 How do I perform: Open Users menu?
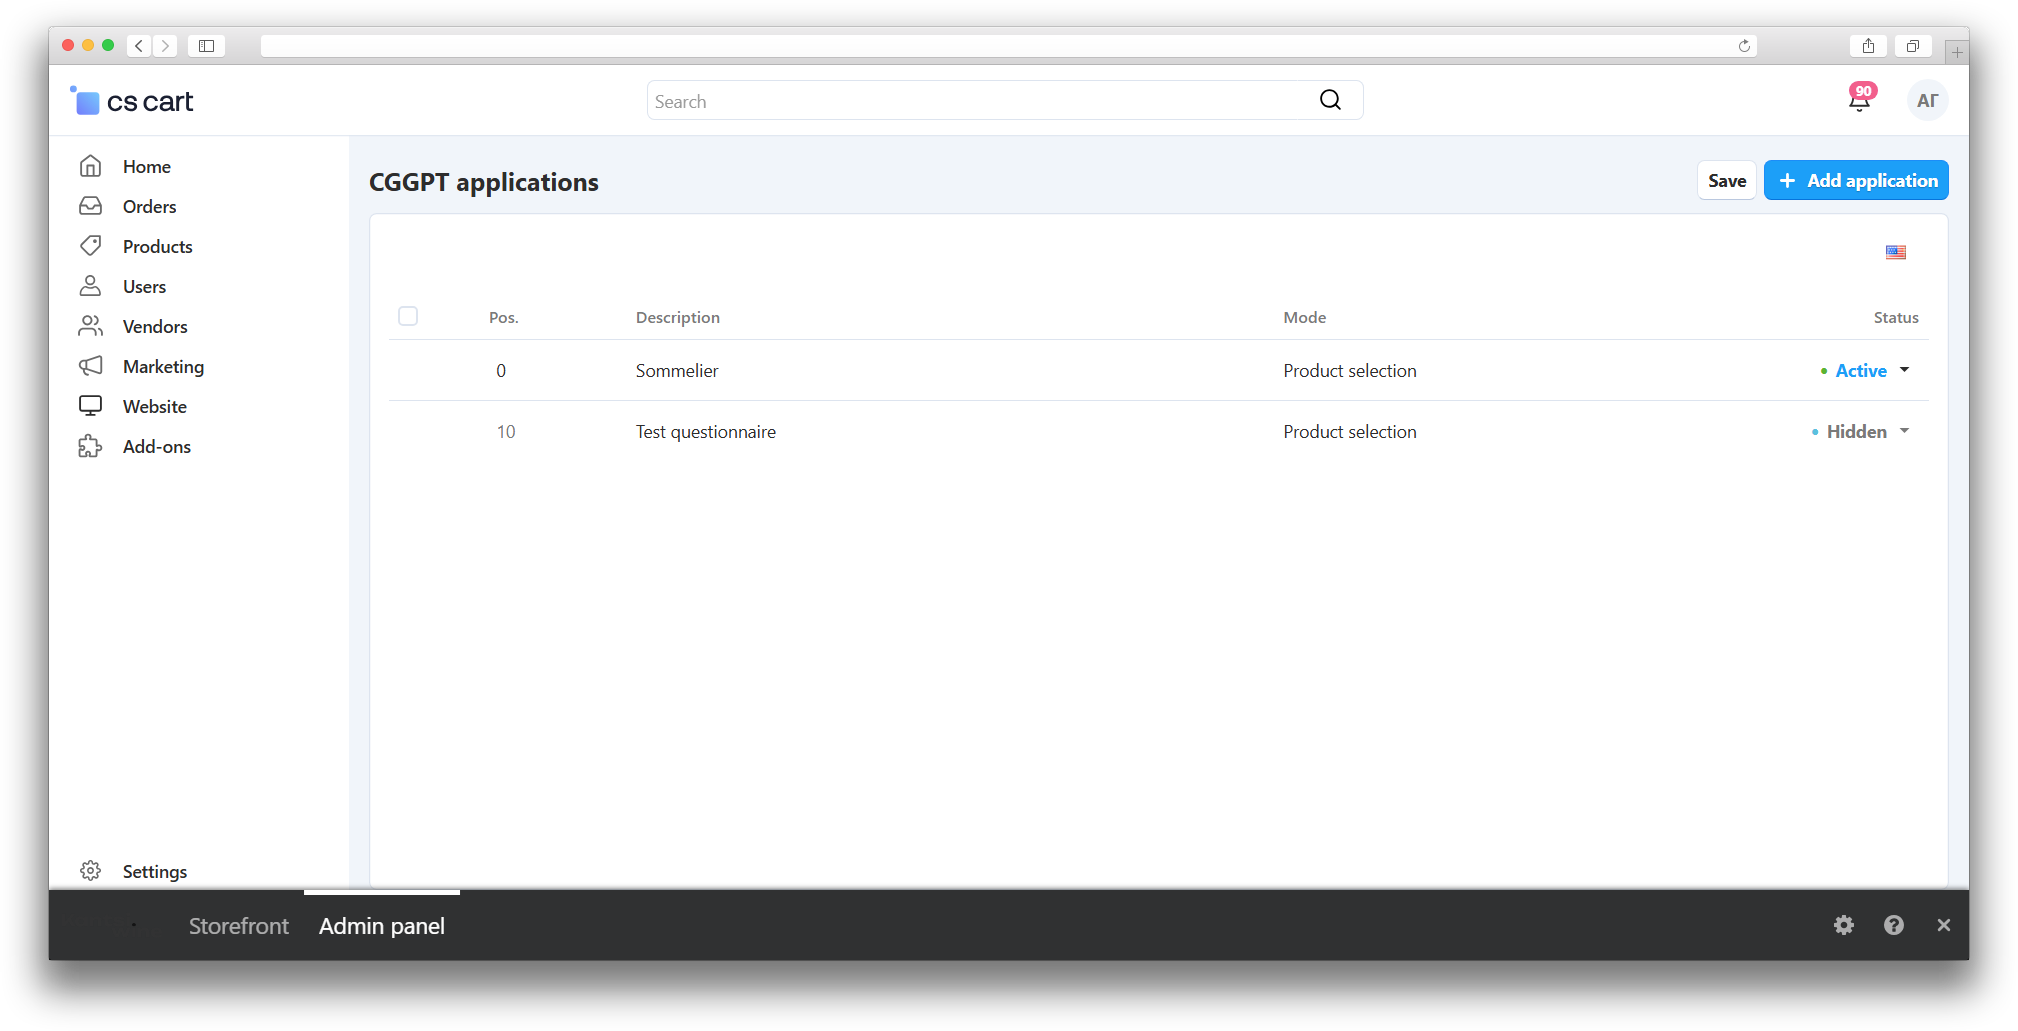pos(145,286)
